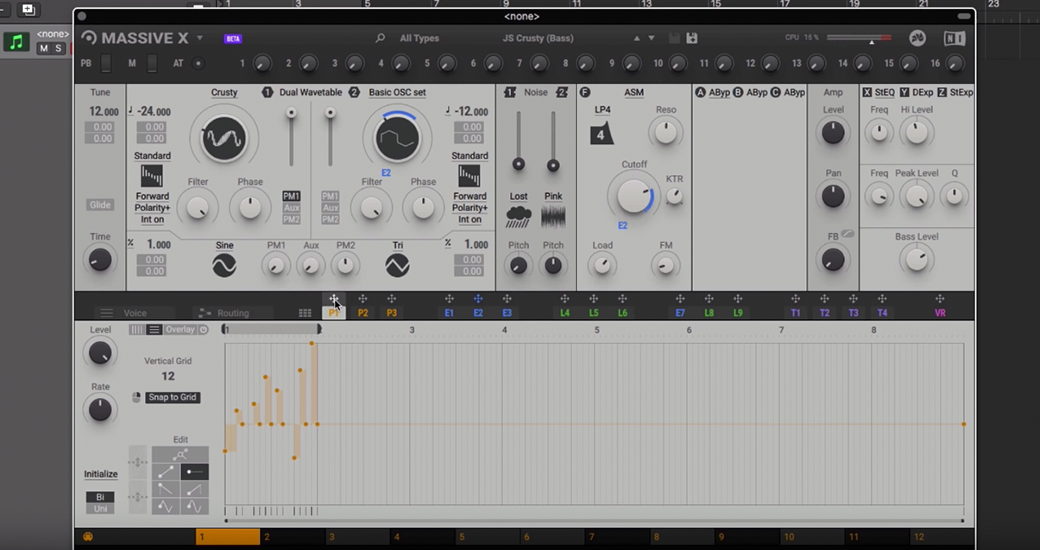Click the Standard mode icon under oscillator 1
The image size is (1040, 550).
coord(152,176)
